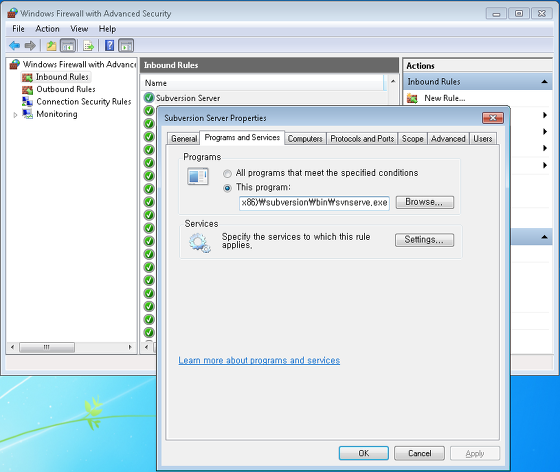Open the View menu

pos(79,29)
